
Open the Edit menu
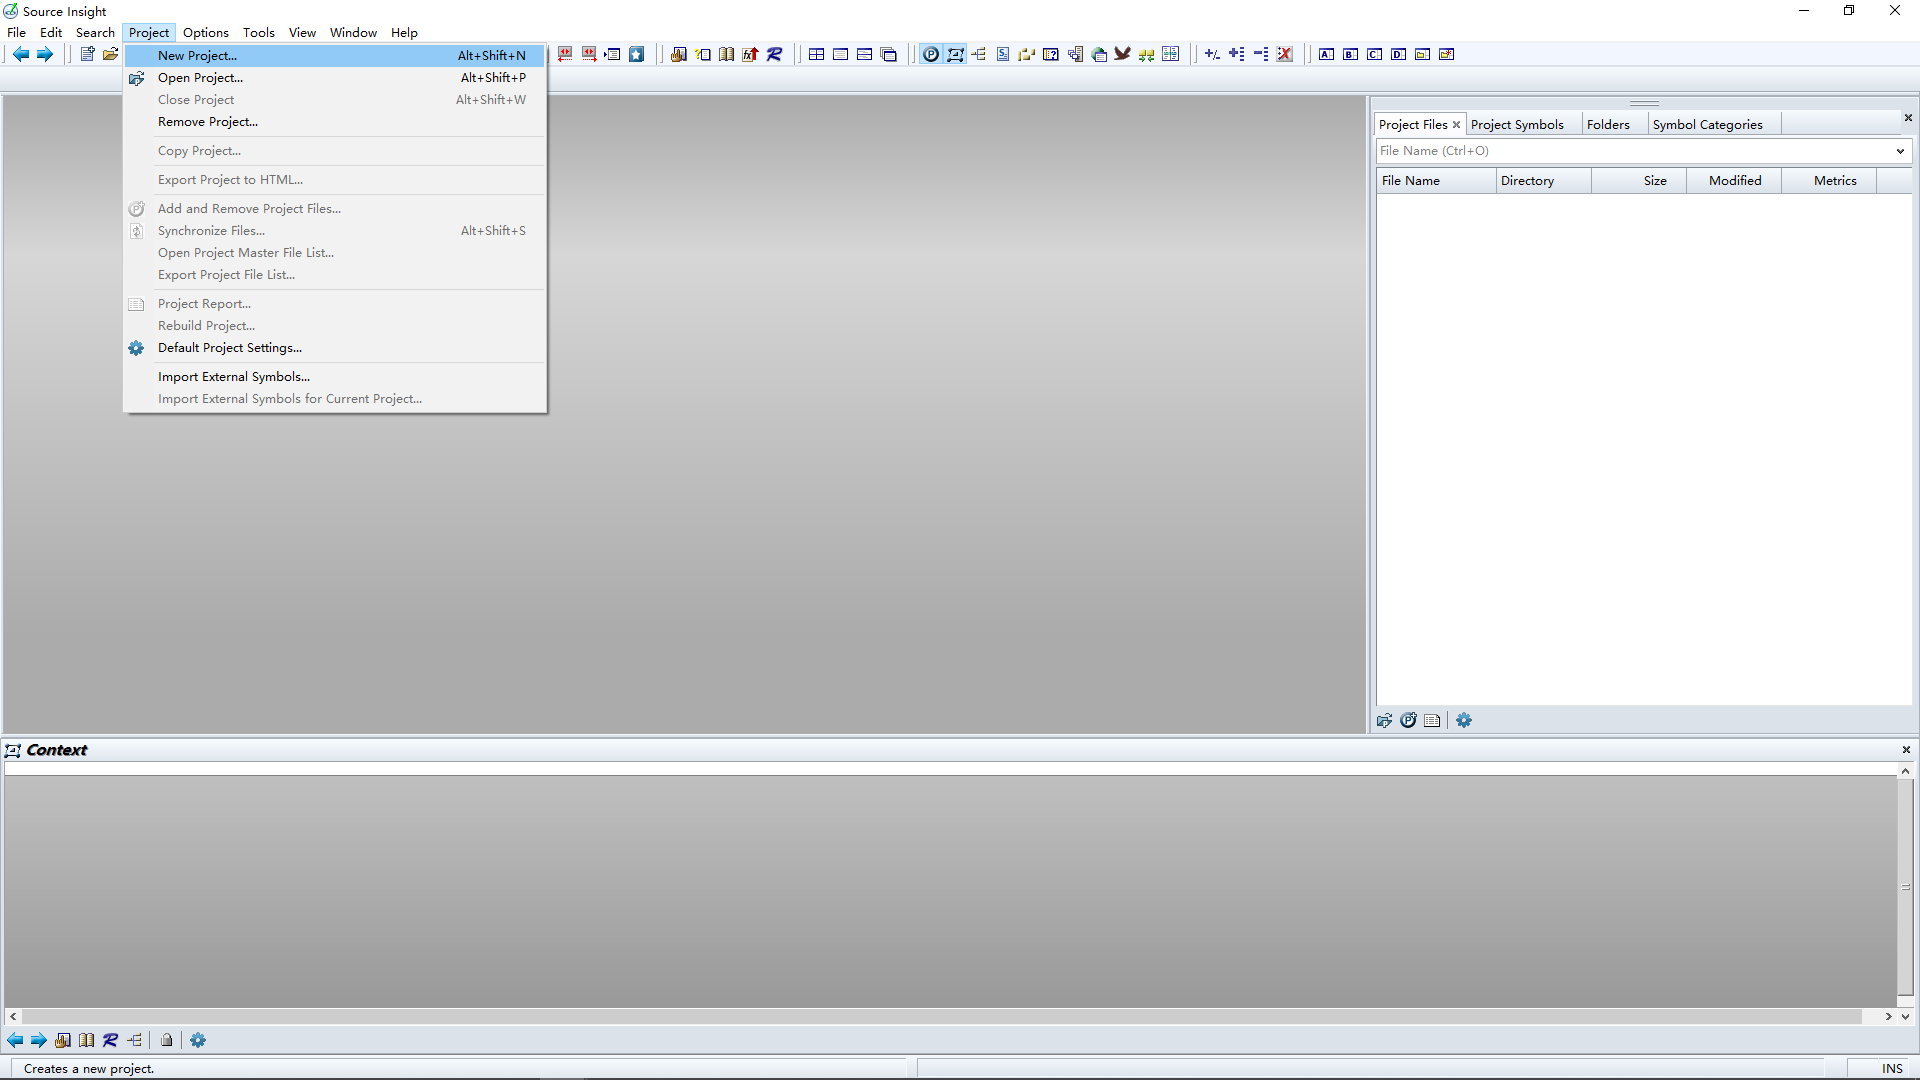tap(51, 33)
